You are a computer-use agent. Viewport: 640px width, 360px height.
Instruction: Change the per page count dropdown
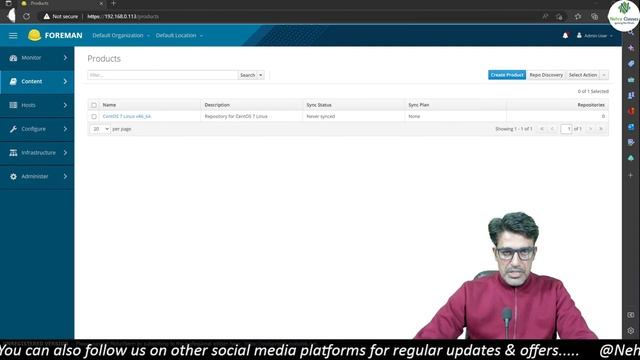point(100,129)
